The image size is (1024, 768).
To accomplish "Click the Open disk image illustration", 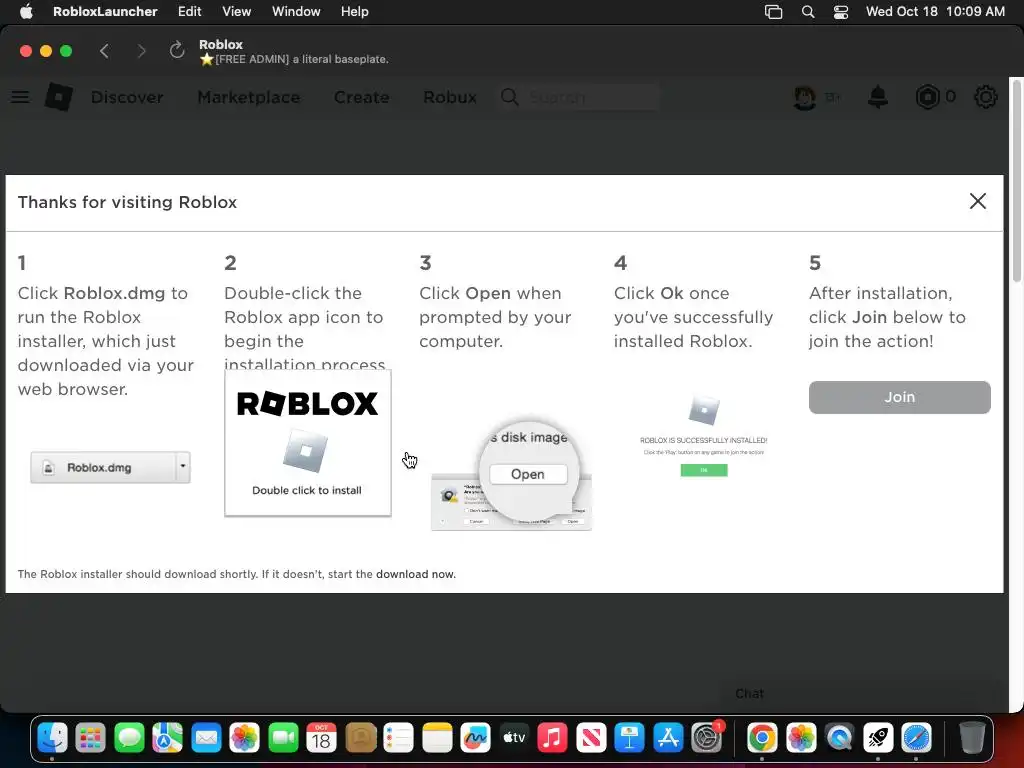I will (511, 473).
